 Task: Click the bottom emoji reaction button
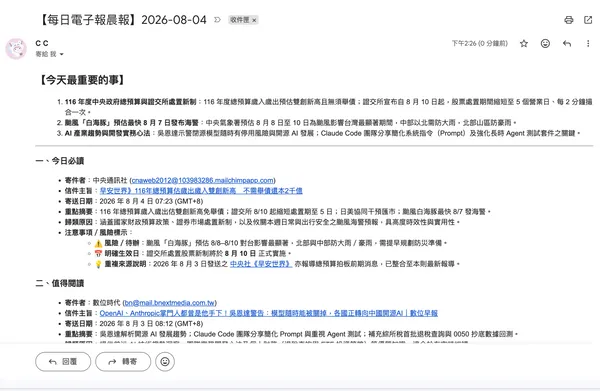click(x=165, y=362)
